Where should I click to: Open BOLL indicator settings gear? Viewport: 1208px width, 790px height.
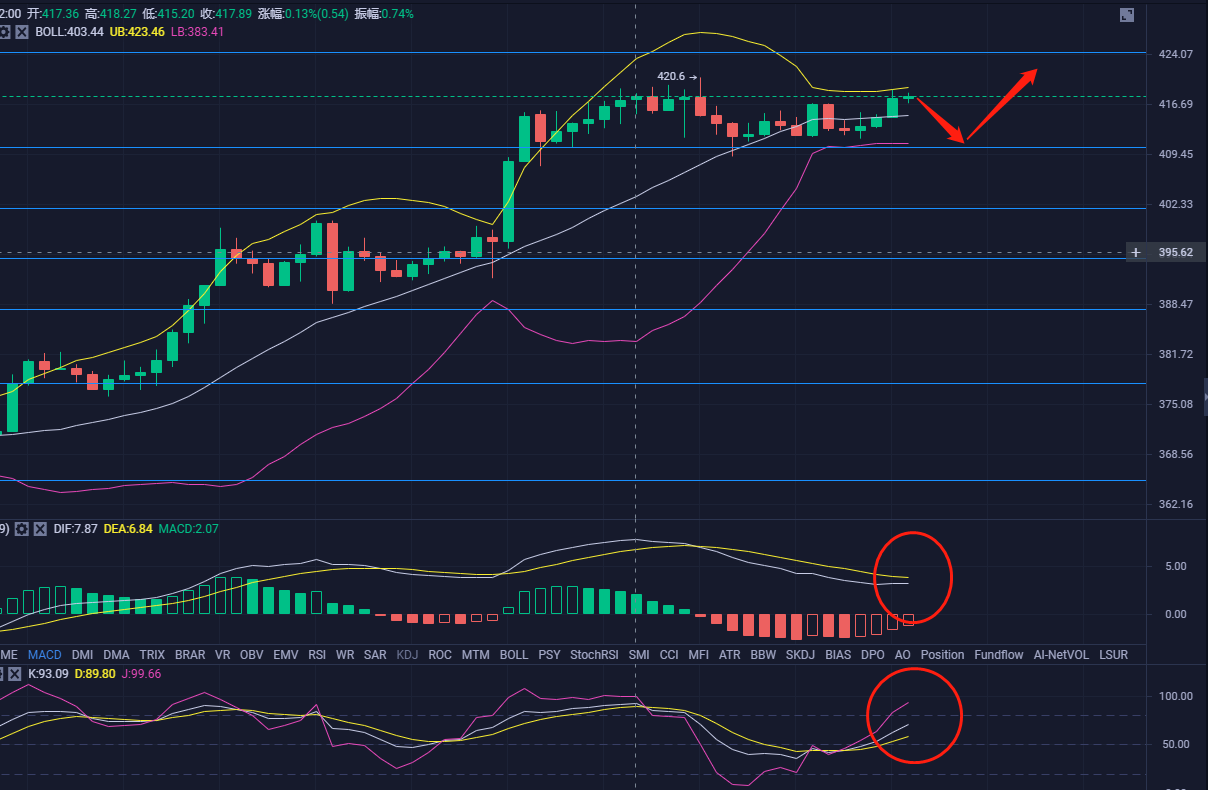5,32
